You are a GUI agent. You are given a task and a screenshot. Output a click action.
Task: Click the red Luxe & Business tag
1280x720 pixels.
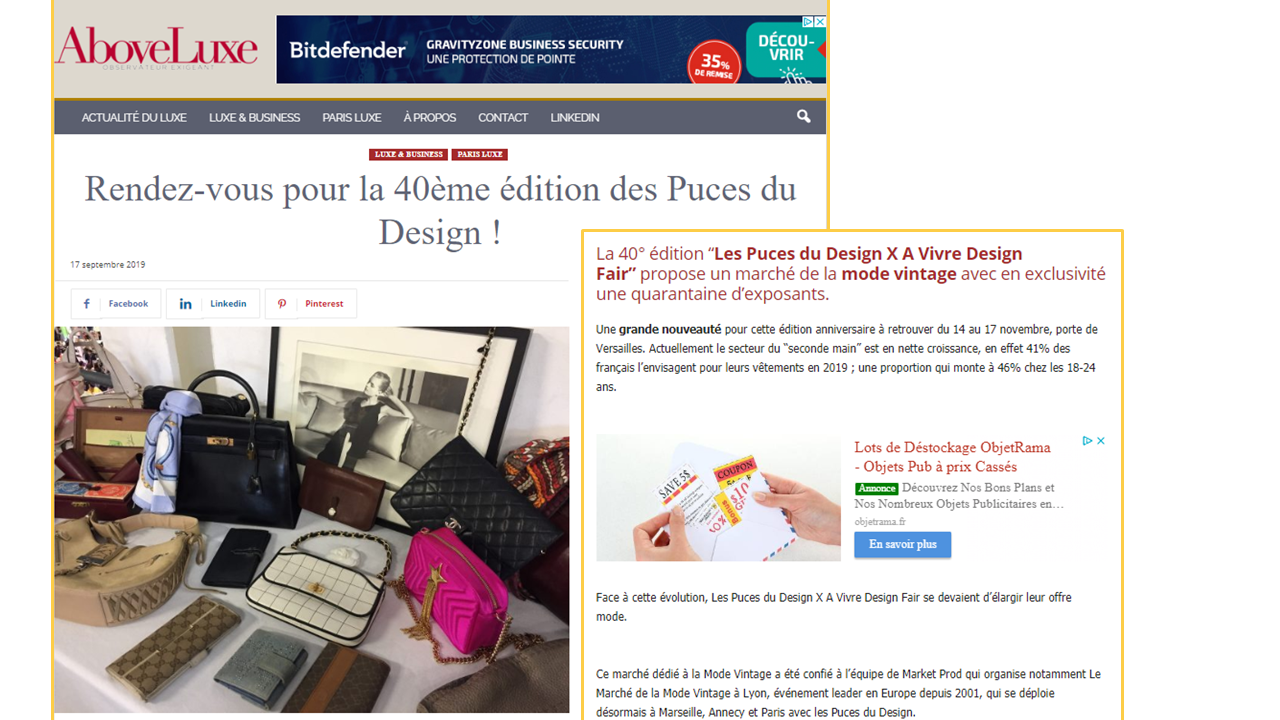point(408,155)
